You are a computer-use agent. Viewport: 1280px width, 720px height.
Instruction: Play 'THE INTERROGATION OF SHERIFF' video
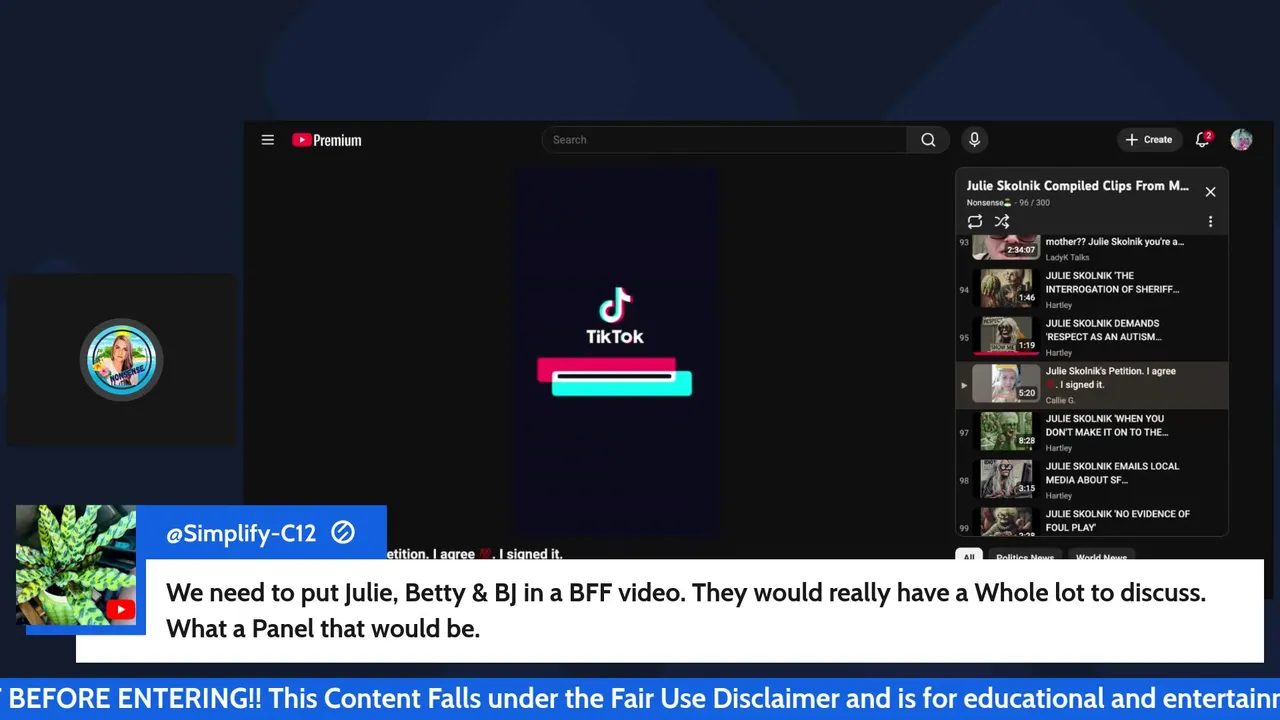point(1092,289)
